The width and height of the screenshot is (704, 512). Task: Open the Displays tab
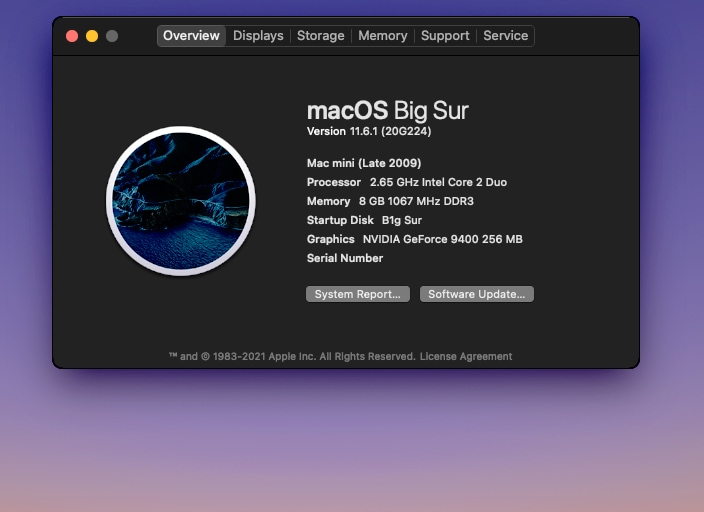coord(258,36)
